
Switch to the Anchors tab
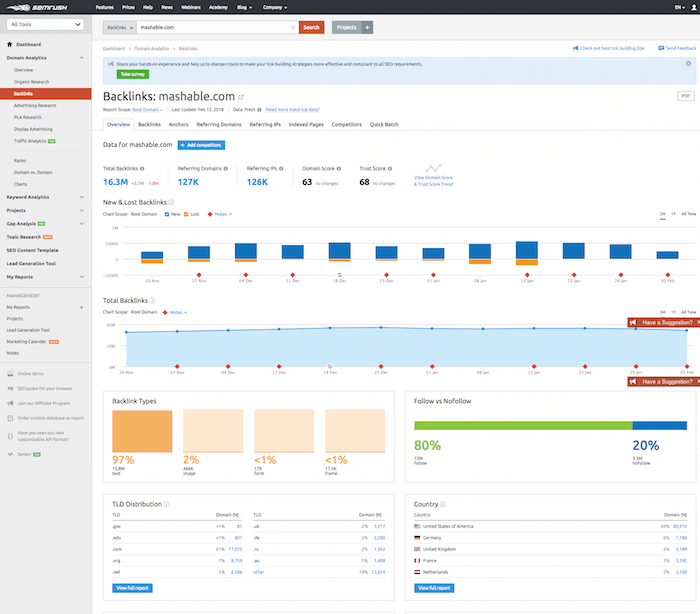(179, 125)
